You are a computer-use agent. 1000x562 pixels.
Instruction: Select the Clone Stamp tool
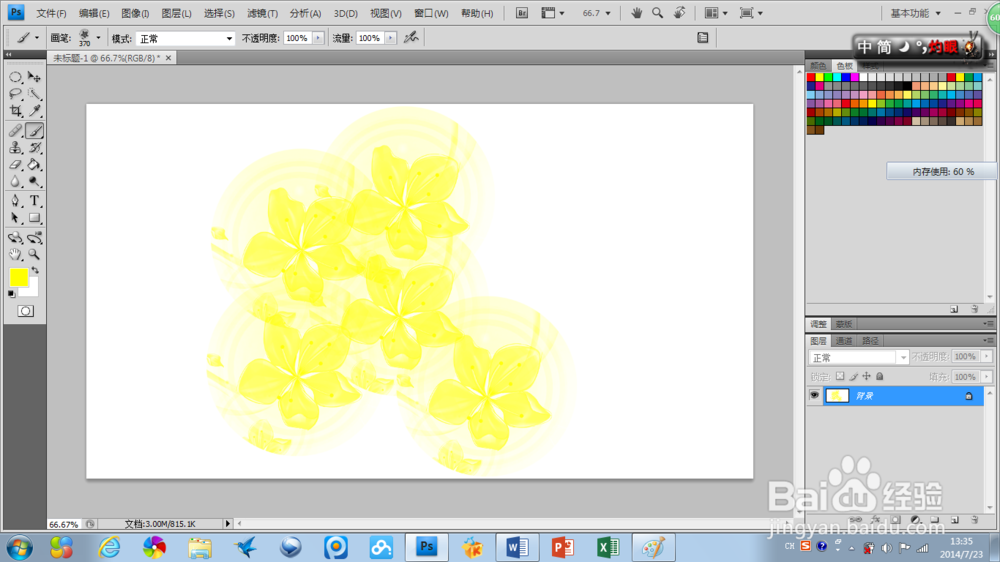coord(15,147)
